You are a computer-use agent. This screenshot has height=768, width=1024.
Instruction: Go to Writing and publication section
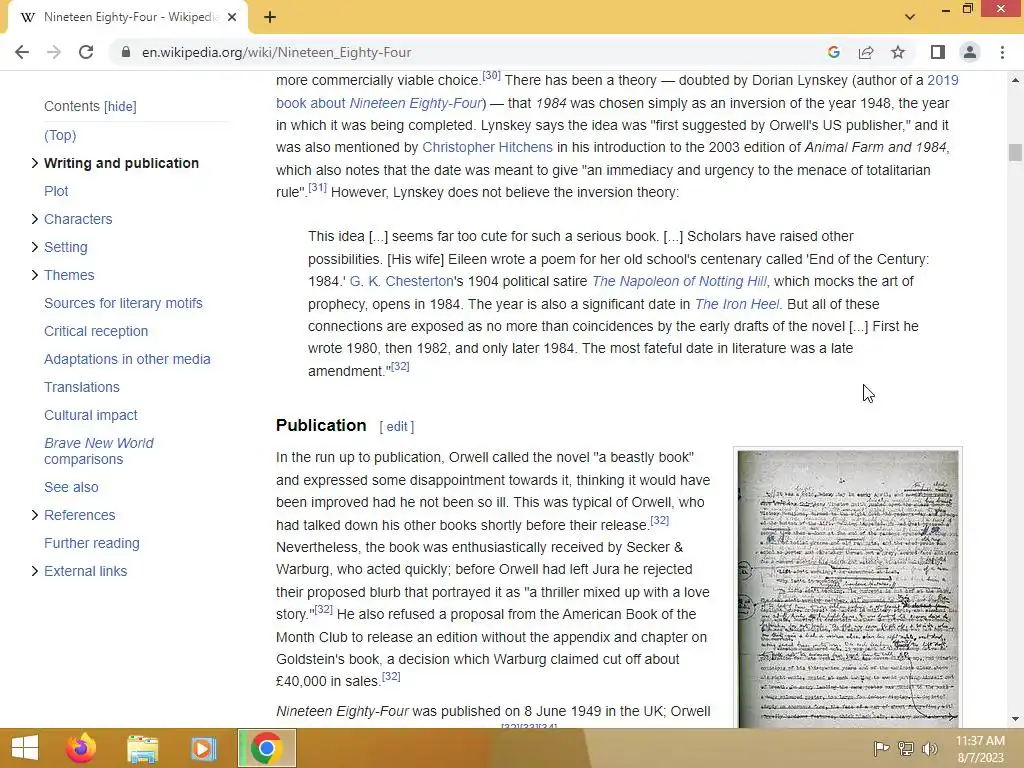[x=121, y=163]
